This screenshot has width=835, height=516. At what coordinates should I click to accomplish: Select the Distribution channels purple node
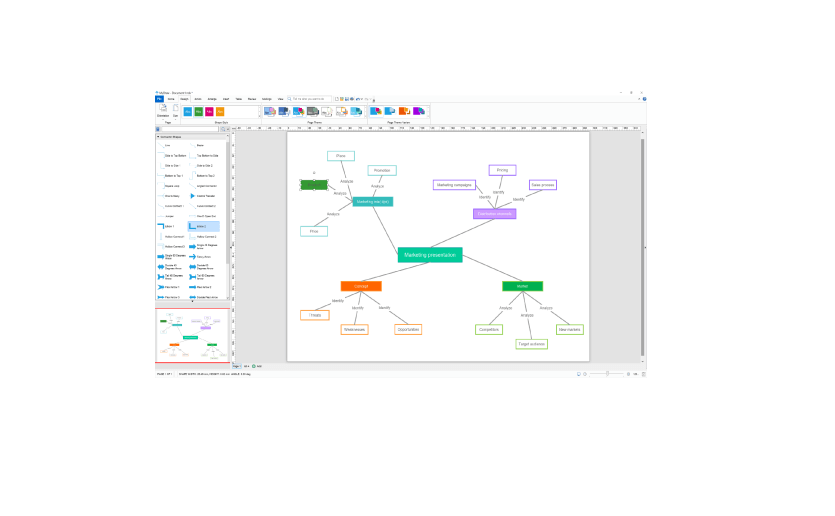pos(495,214)
